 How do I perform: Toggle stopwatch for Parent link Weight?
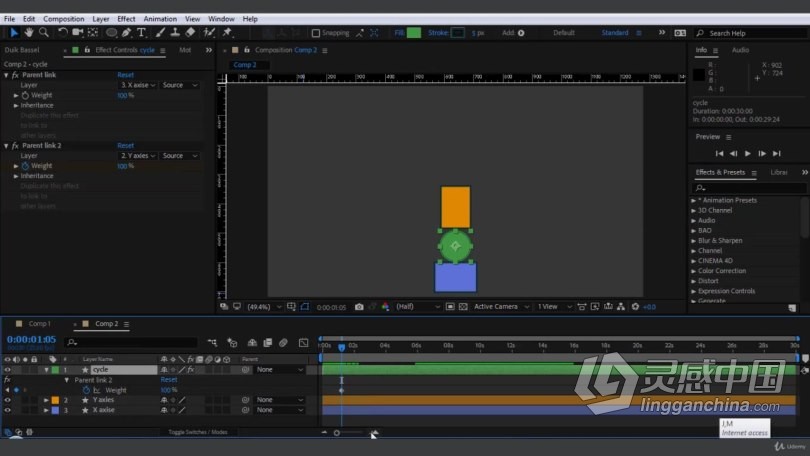click(x=25, y=96)
